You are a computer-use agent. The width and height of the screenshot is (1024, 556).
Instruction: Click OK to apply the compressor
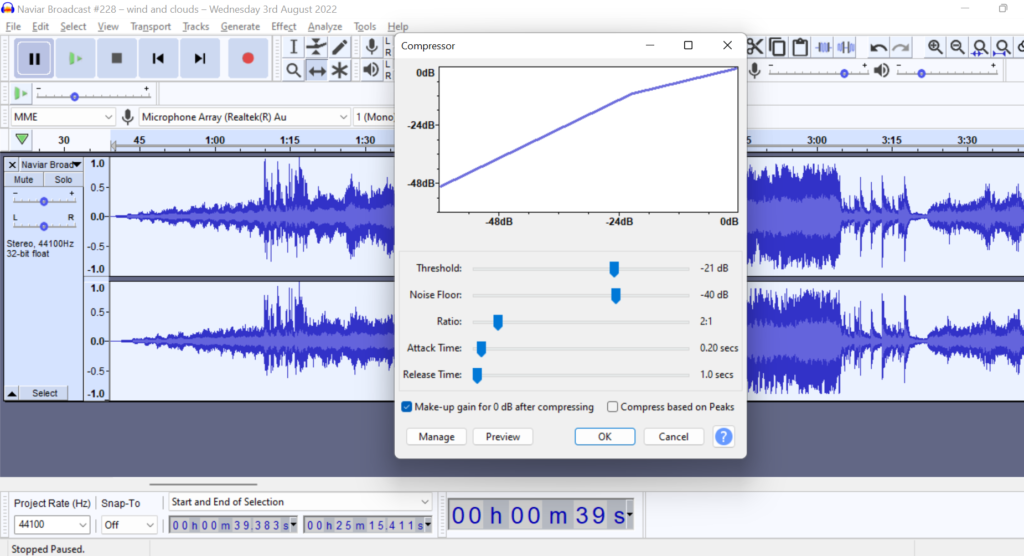[604, 437]
